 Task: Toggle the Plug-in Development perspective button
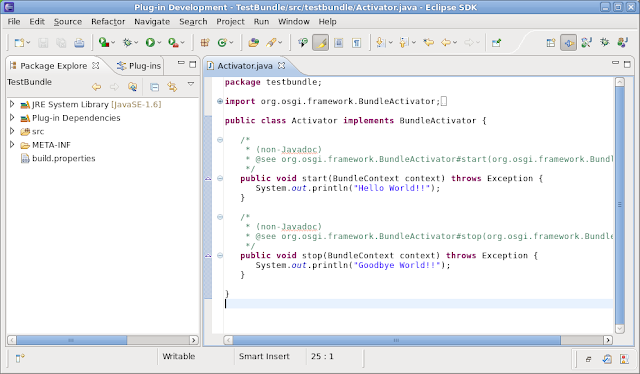click(x=569, y=42)
